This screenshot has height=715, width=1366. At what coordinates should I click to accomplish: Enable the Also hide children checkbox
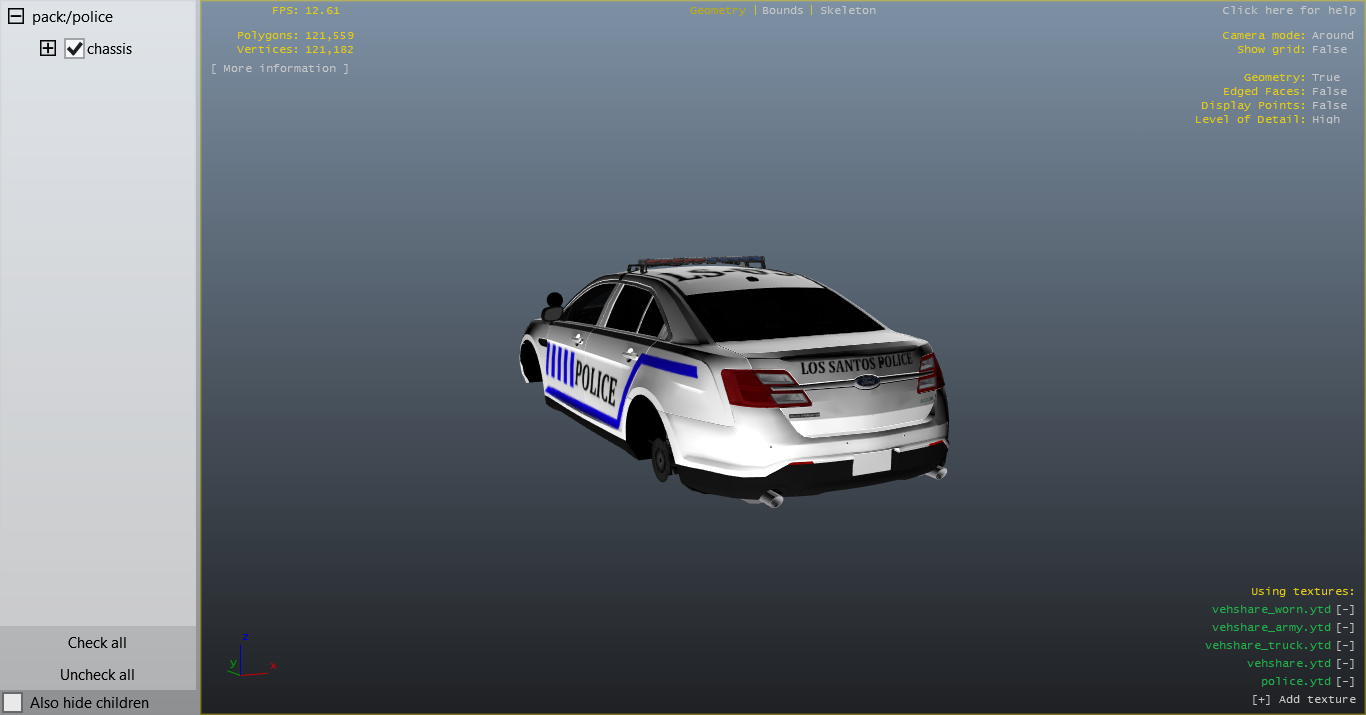[13, 702]
